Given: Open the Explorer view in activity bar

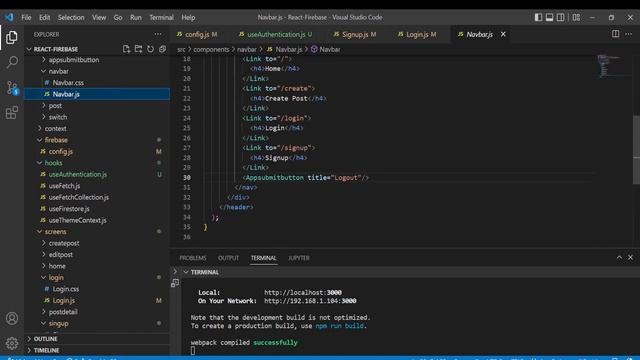Looking at the screenshot, I should (x=12, y=37).
